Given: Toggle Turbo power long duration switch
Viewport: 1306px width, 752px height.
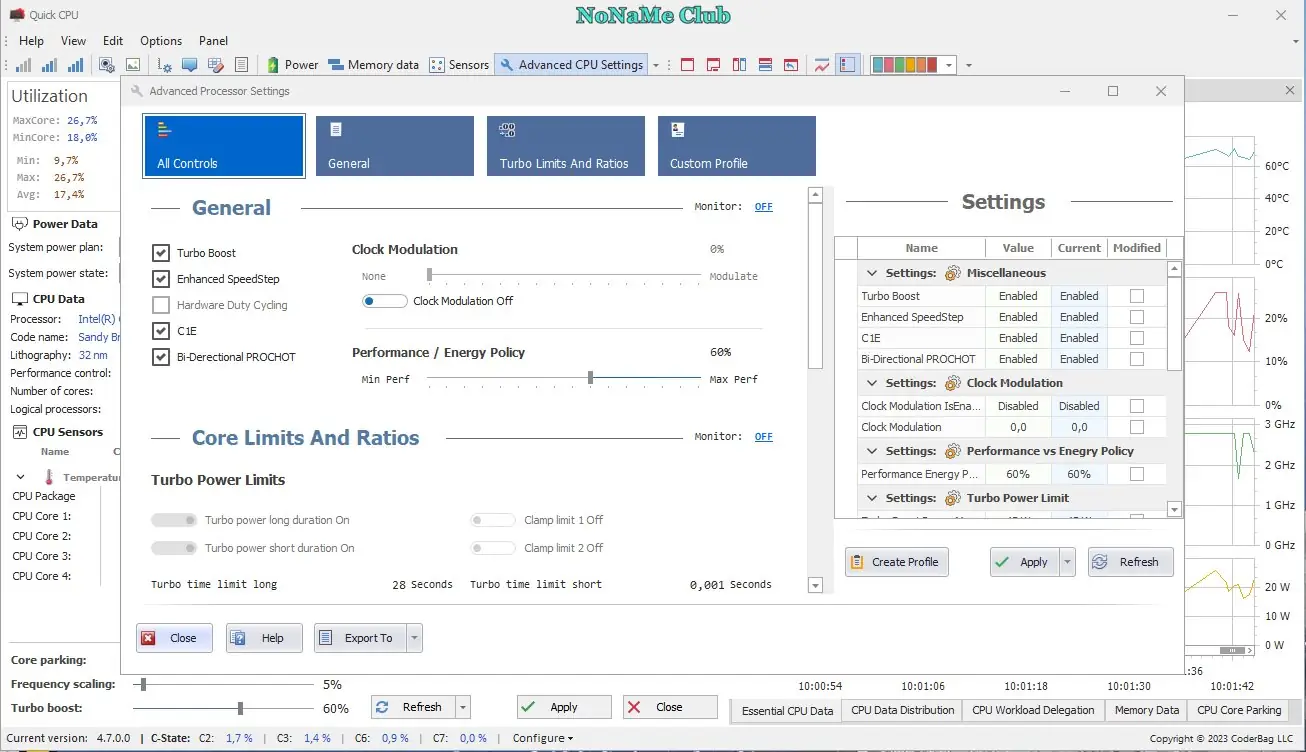Looking at the screenshot, I should (x=174, y=520).
